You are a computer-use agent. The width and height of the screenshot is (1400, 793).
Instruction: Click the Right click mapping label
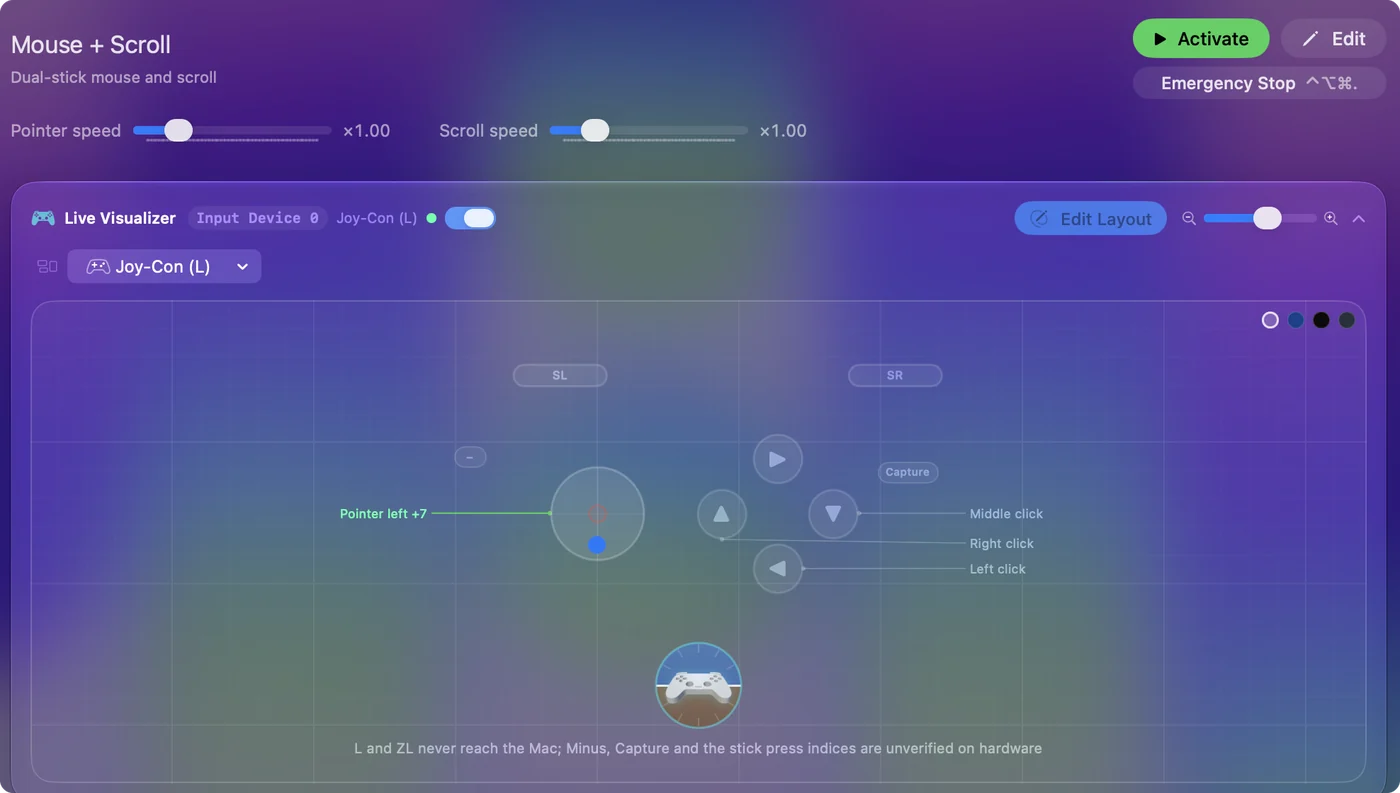[x=1002, y=543]
